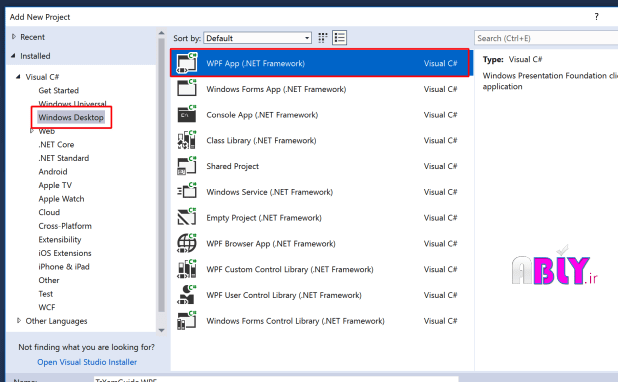Click the tree scrollbar up arrow
Viewport: 618px width, 382px height.
(161, 33)
